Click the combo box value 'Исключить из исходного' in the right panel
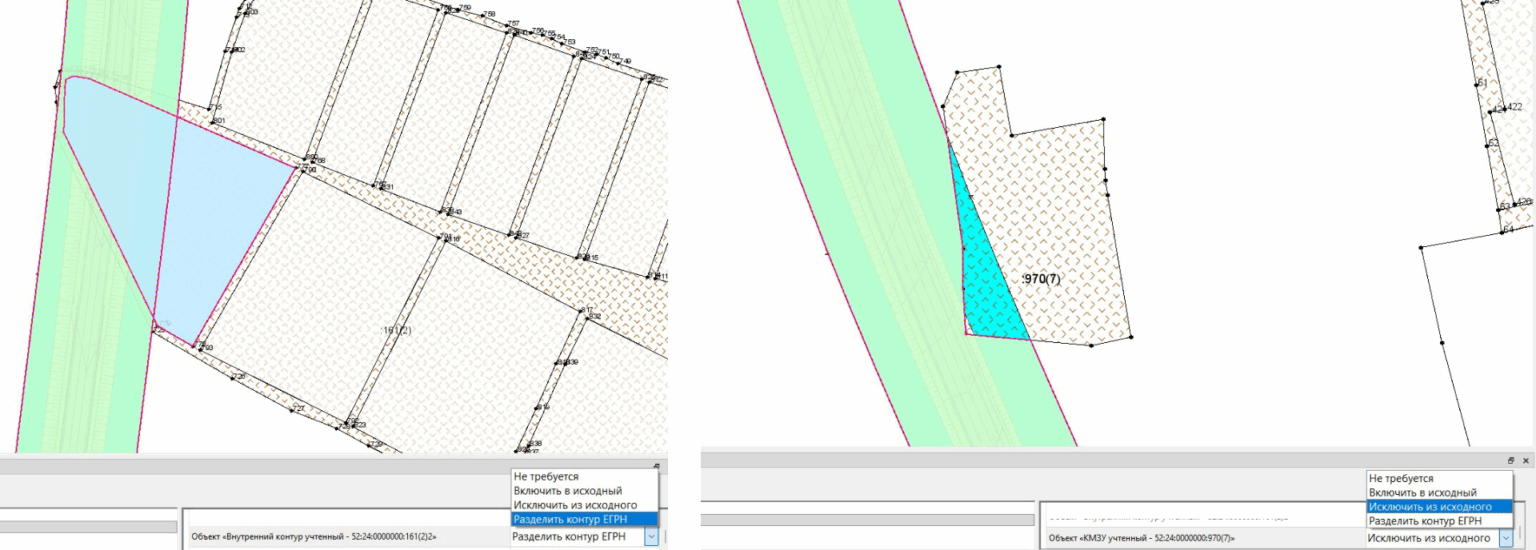The width and height of the screenshot is (1536, 550). pos(1427,538)
